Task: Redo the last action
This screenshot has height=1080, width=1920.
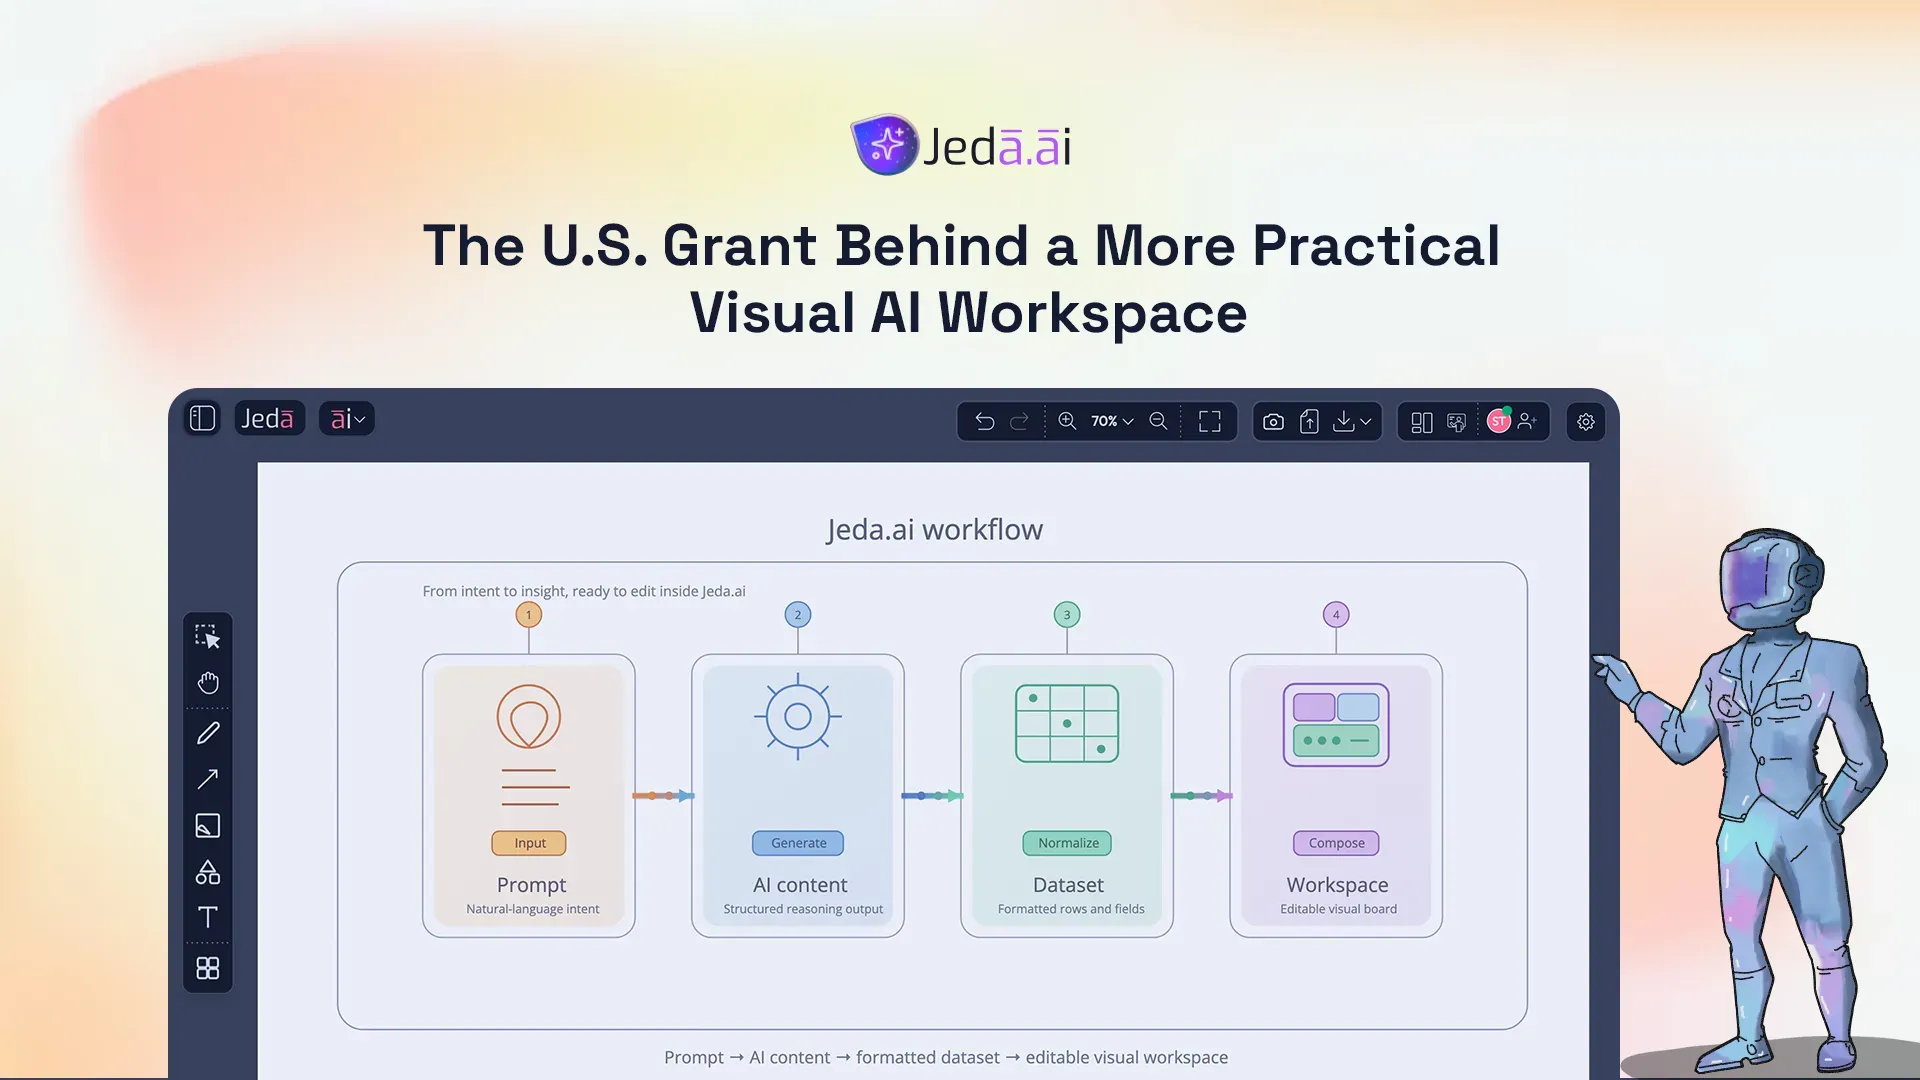Action: coord(1019,421)
